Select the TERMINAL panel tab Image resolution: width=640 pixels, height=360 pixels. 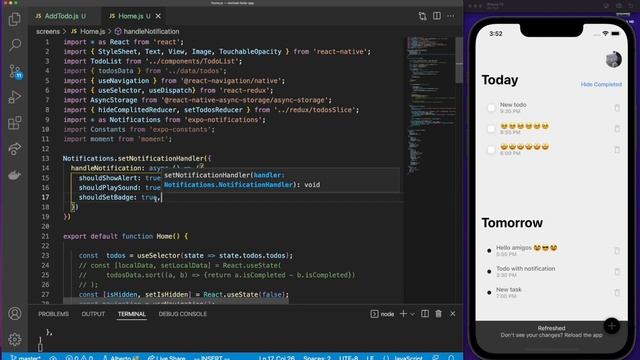[131, 314]
